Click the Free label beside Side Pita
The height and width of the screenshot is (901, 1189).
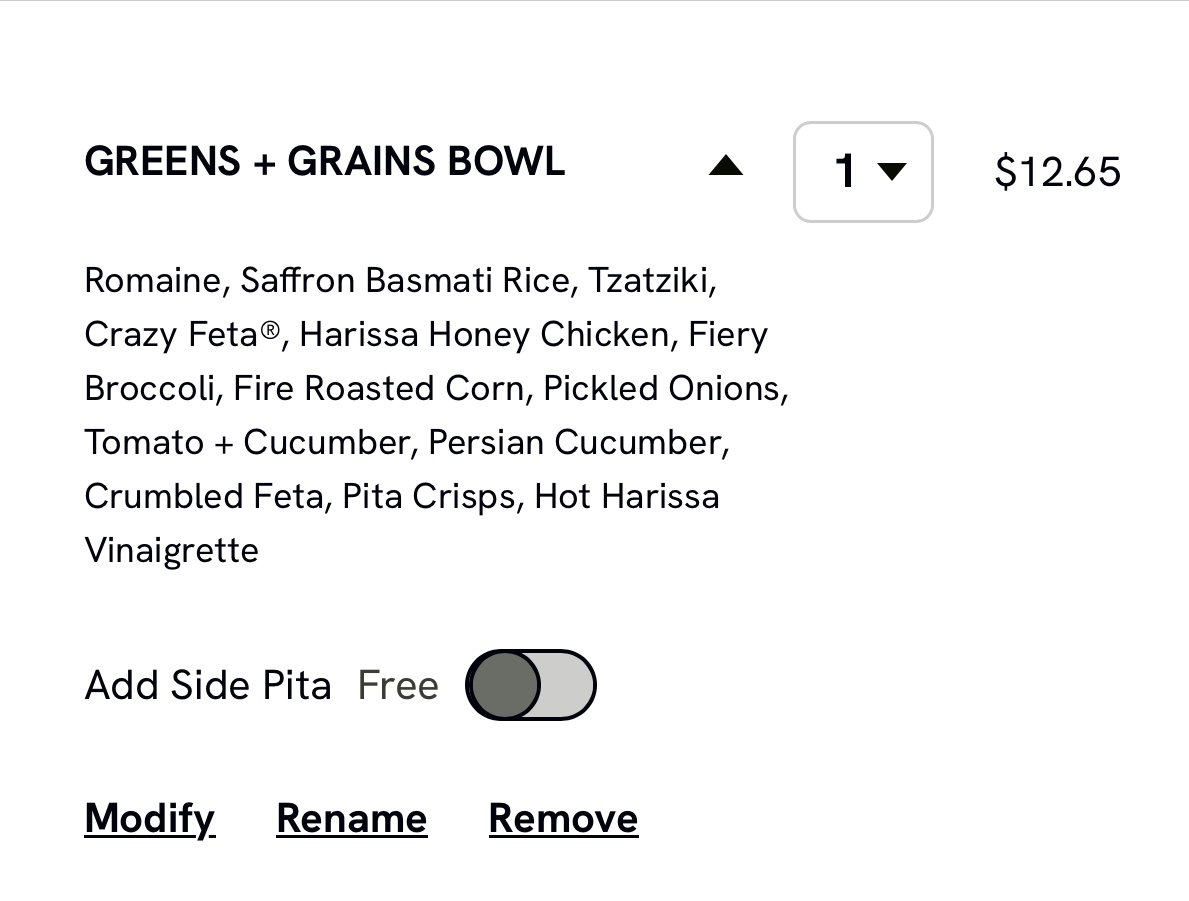click(398, 685)
